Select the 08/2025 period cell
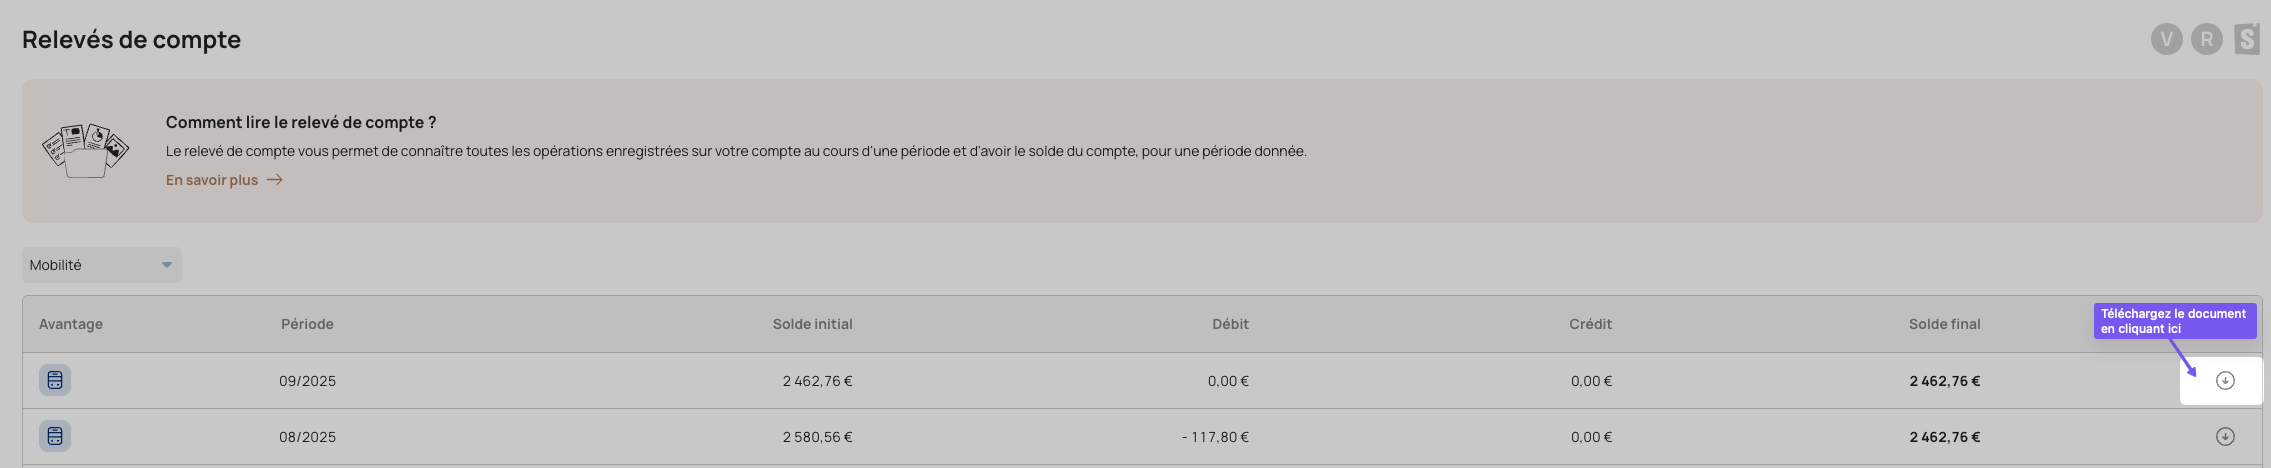 point(307,437)
